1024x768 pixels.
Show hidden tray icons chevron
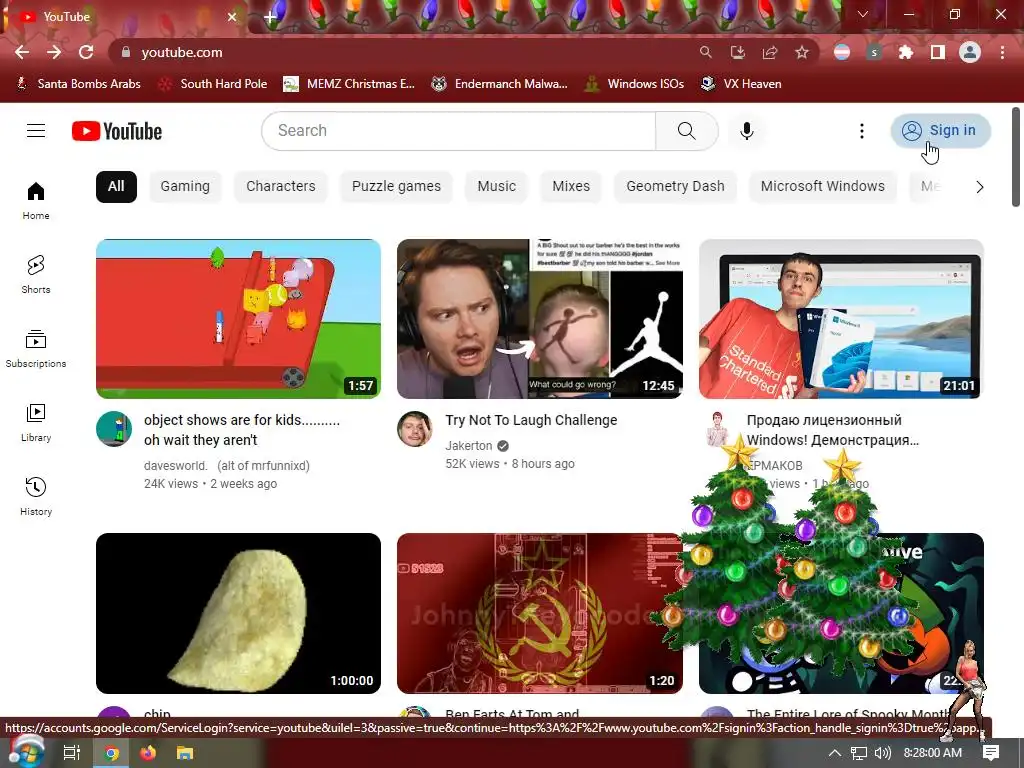point(835,753)
